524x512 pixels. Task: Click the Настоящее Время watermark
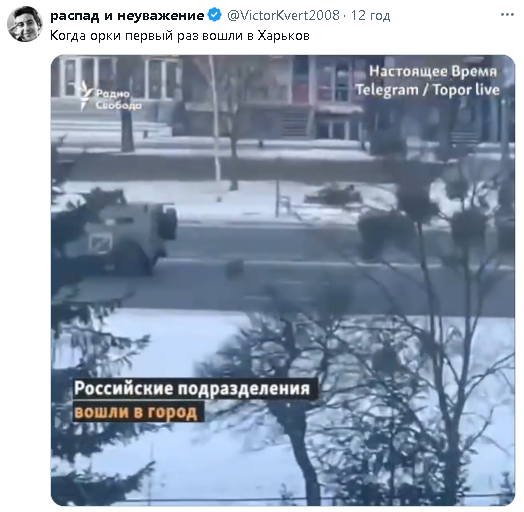[x=433, y=72]
